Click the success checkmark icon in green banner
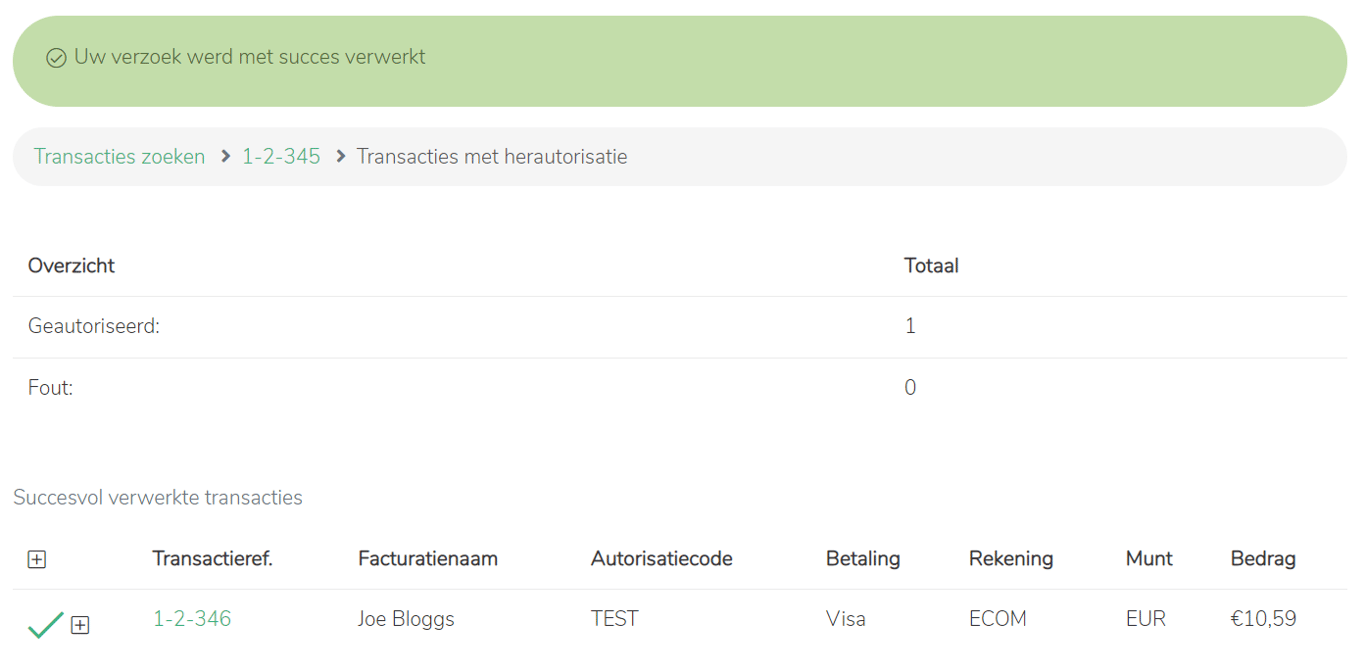 [x=56, y=58]
